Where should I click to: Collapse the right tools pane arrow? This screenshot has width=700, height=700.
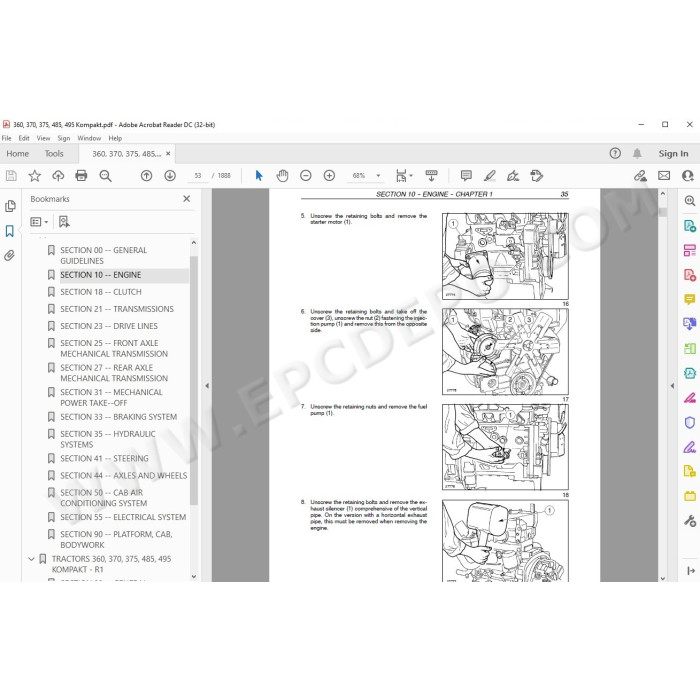(672, 386)
